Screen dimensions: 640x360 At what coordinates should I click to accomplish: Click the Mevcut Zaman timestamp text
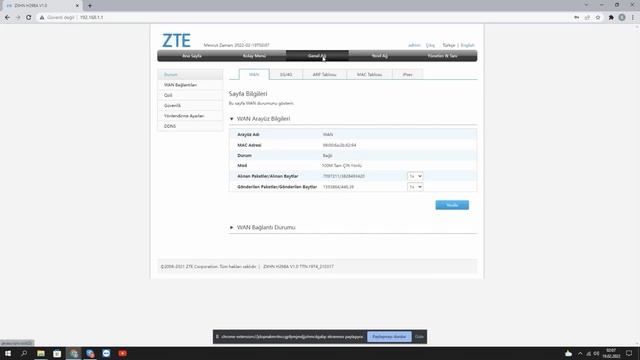pyautogui.click(x=236, y=45)
